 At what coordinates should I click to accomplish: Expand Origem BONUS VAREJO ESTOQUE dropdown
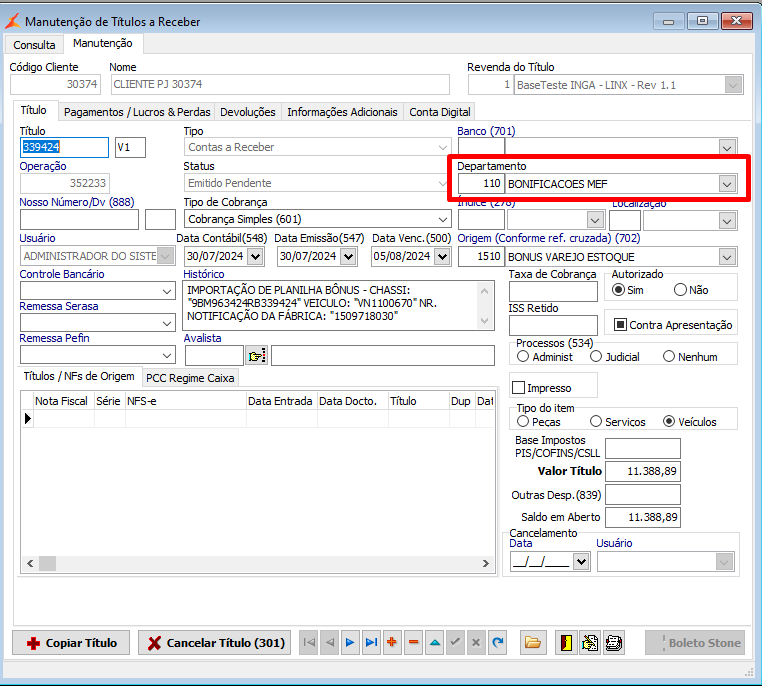727,257
